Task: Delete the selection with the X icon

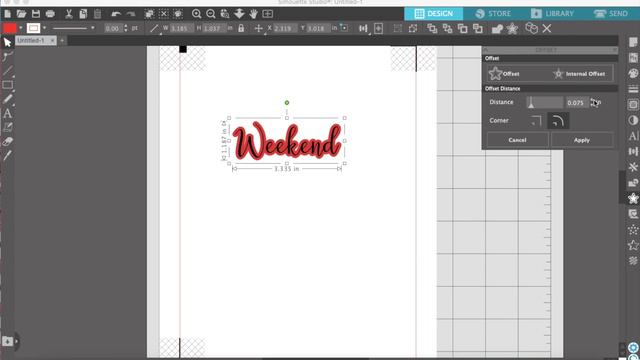Action: coord(547,29)
